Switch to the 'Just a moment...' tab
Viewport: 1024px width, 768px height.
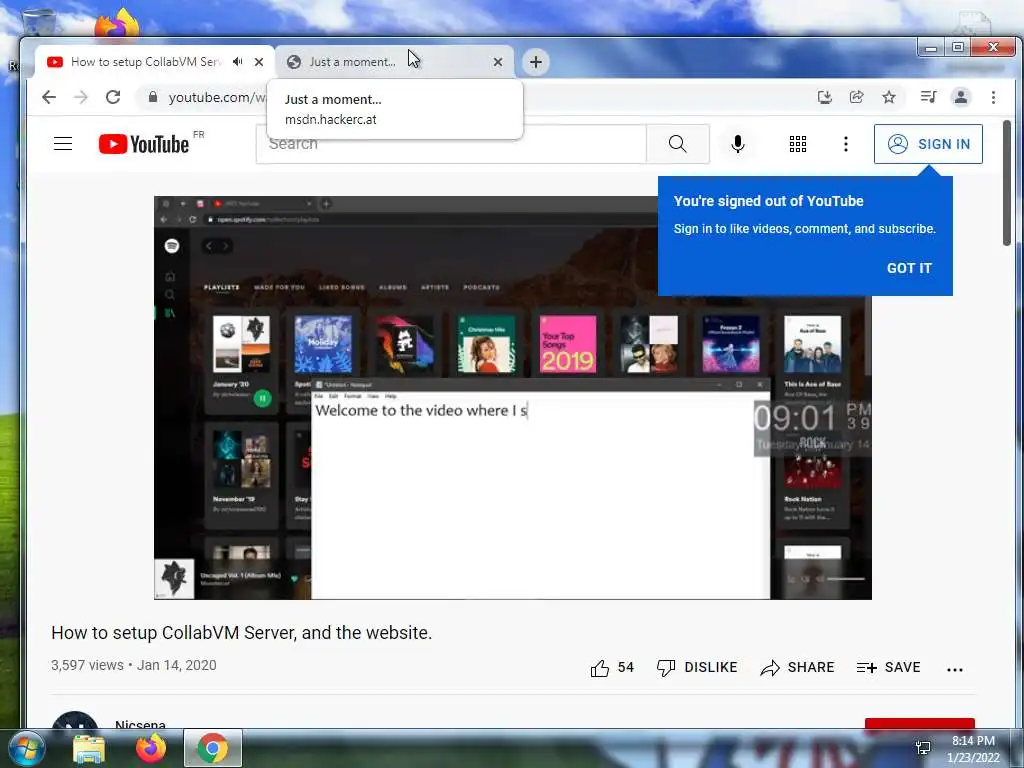click(392, 62)
